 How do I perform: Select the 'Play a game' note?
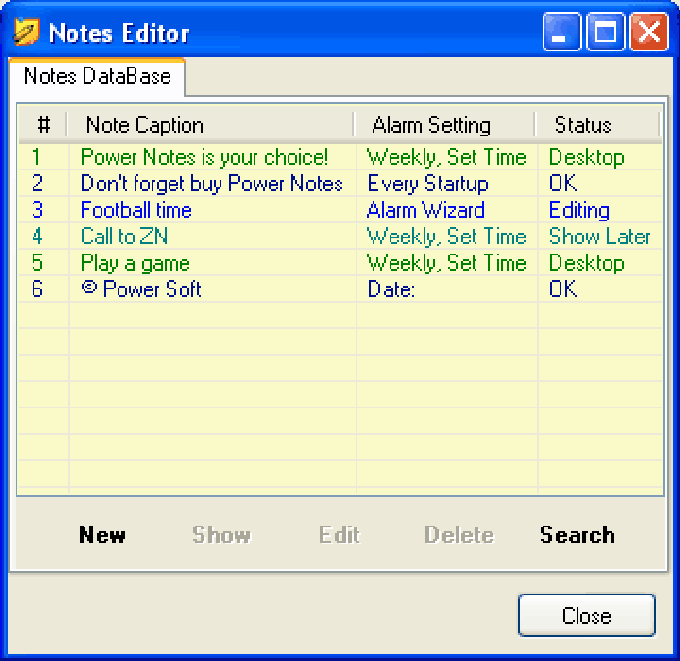(x=134, y=263)
